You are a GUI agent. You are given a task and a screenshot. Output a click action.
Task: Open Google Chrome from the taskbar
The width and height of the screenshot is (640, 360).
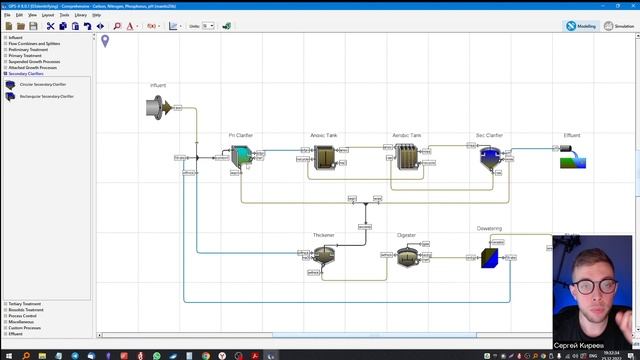(206, 356)
